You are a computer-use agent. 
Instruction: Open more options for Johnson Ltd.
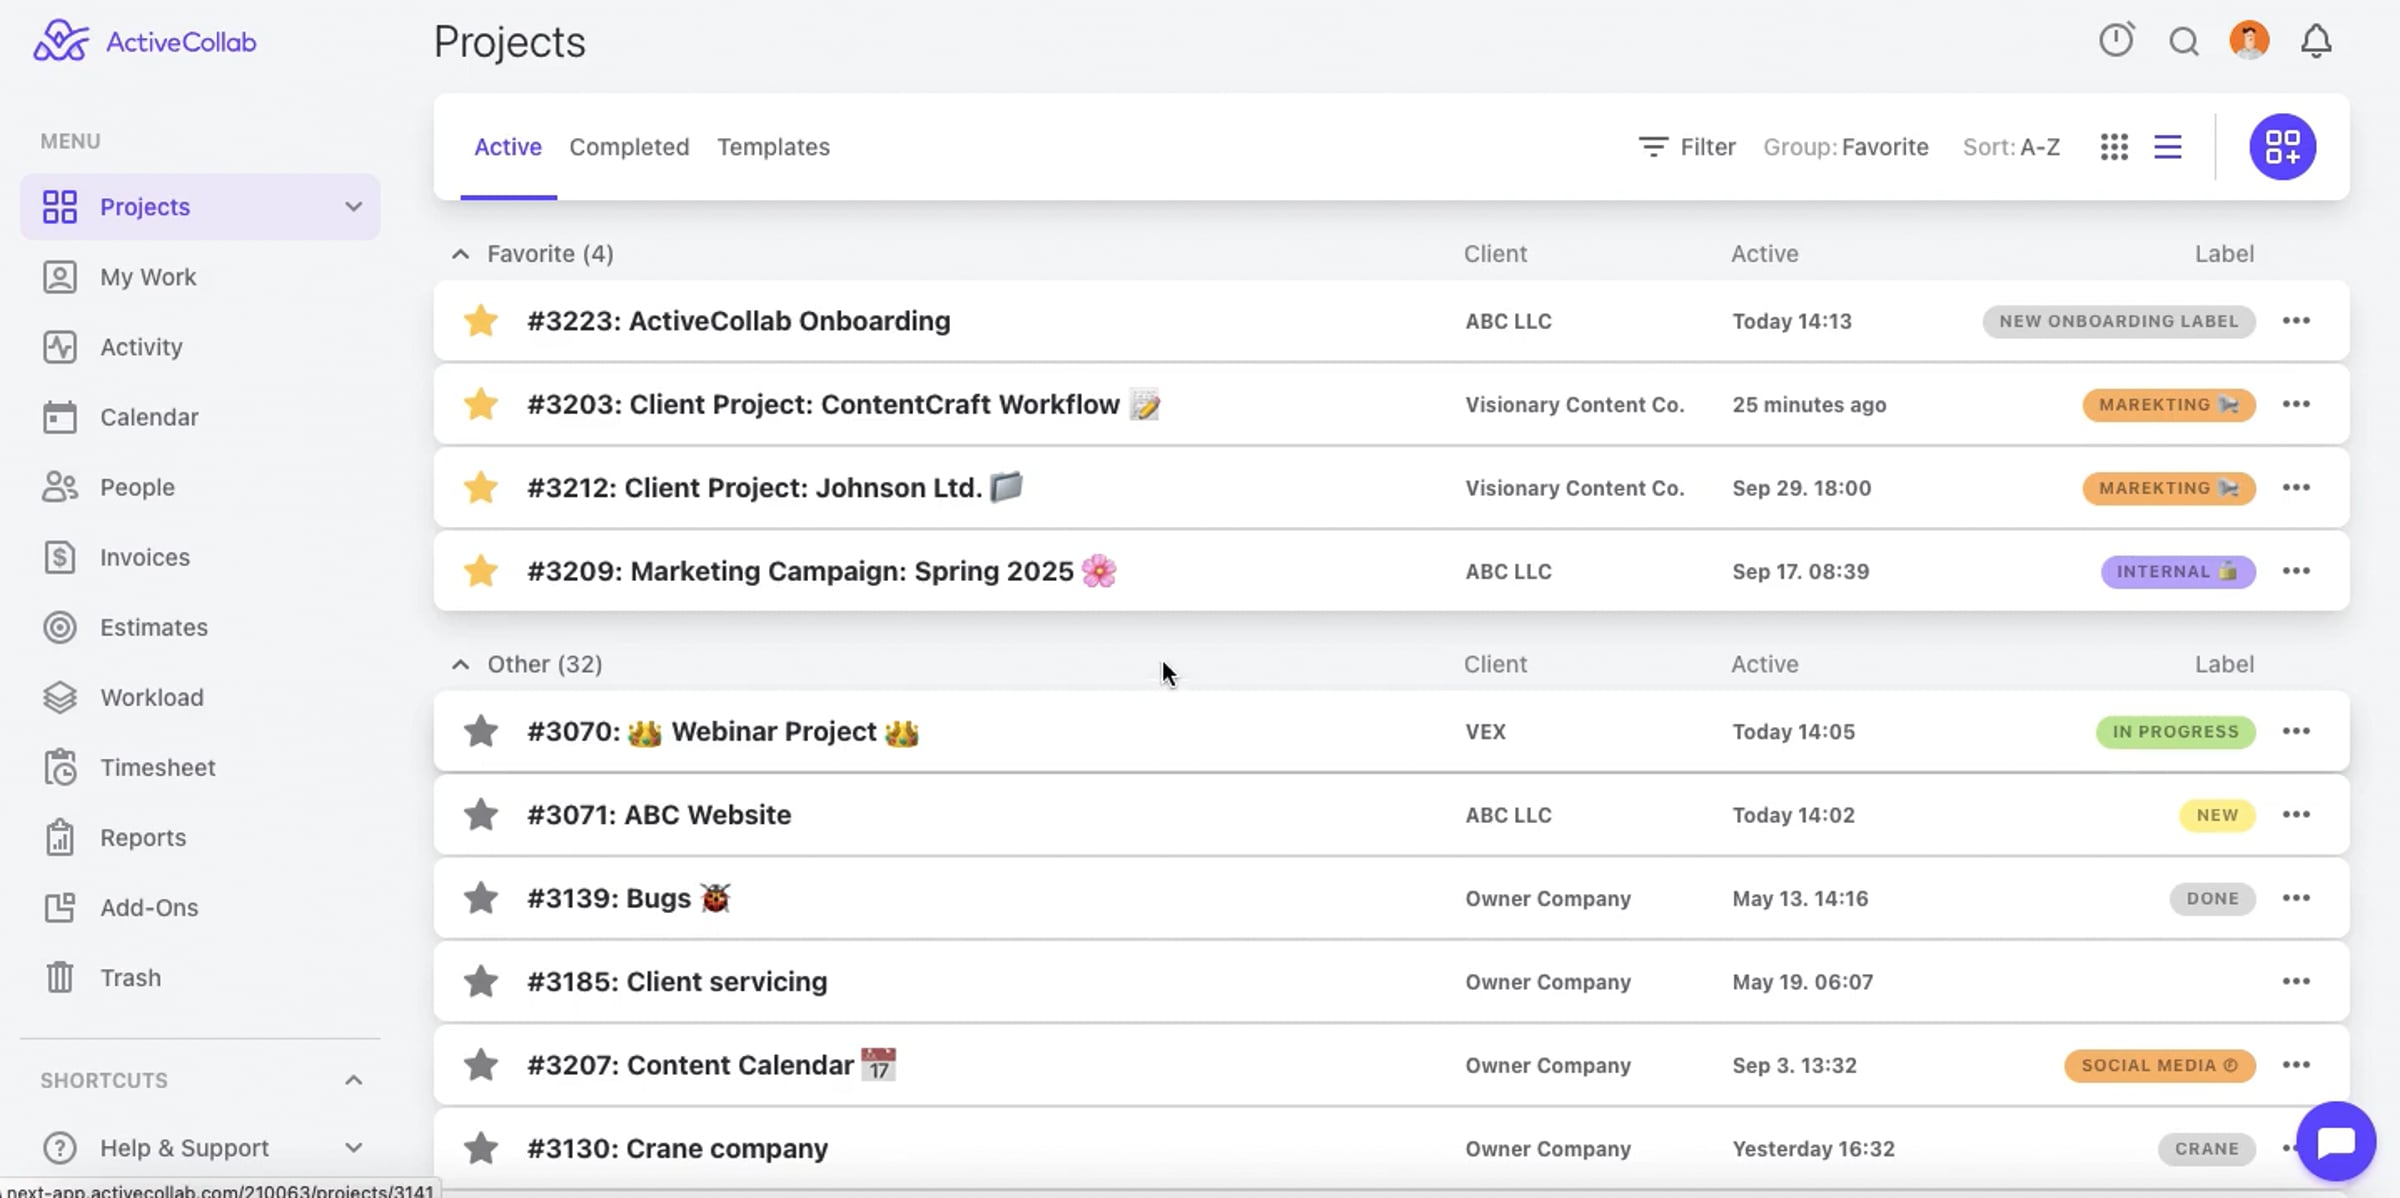tap(2296, 488)
